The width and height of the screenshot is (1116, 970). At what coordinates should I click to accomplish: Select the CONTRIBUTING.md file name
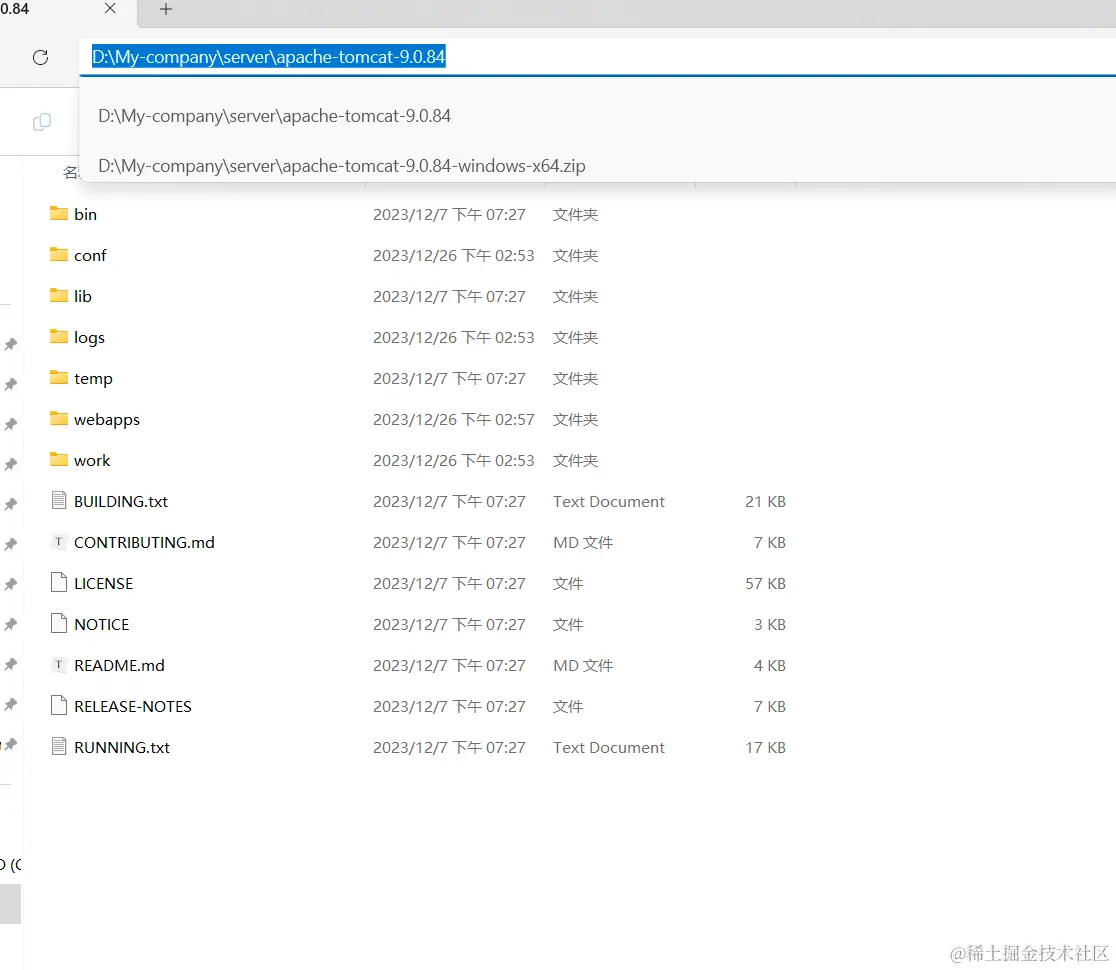point(144,542)
